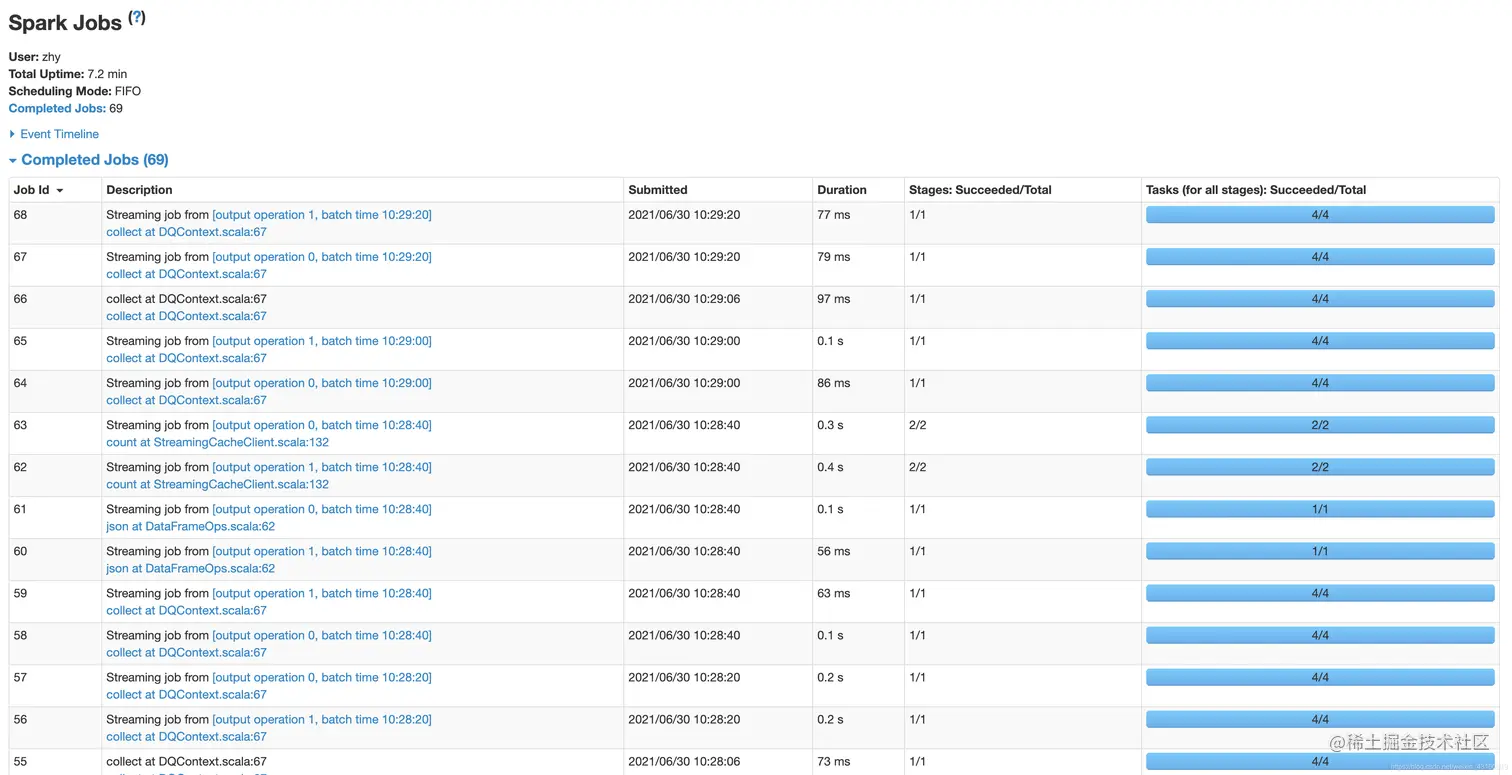Open job 60's json at DataFrameOps.scala:62 link

(x=190, y=568)
